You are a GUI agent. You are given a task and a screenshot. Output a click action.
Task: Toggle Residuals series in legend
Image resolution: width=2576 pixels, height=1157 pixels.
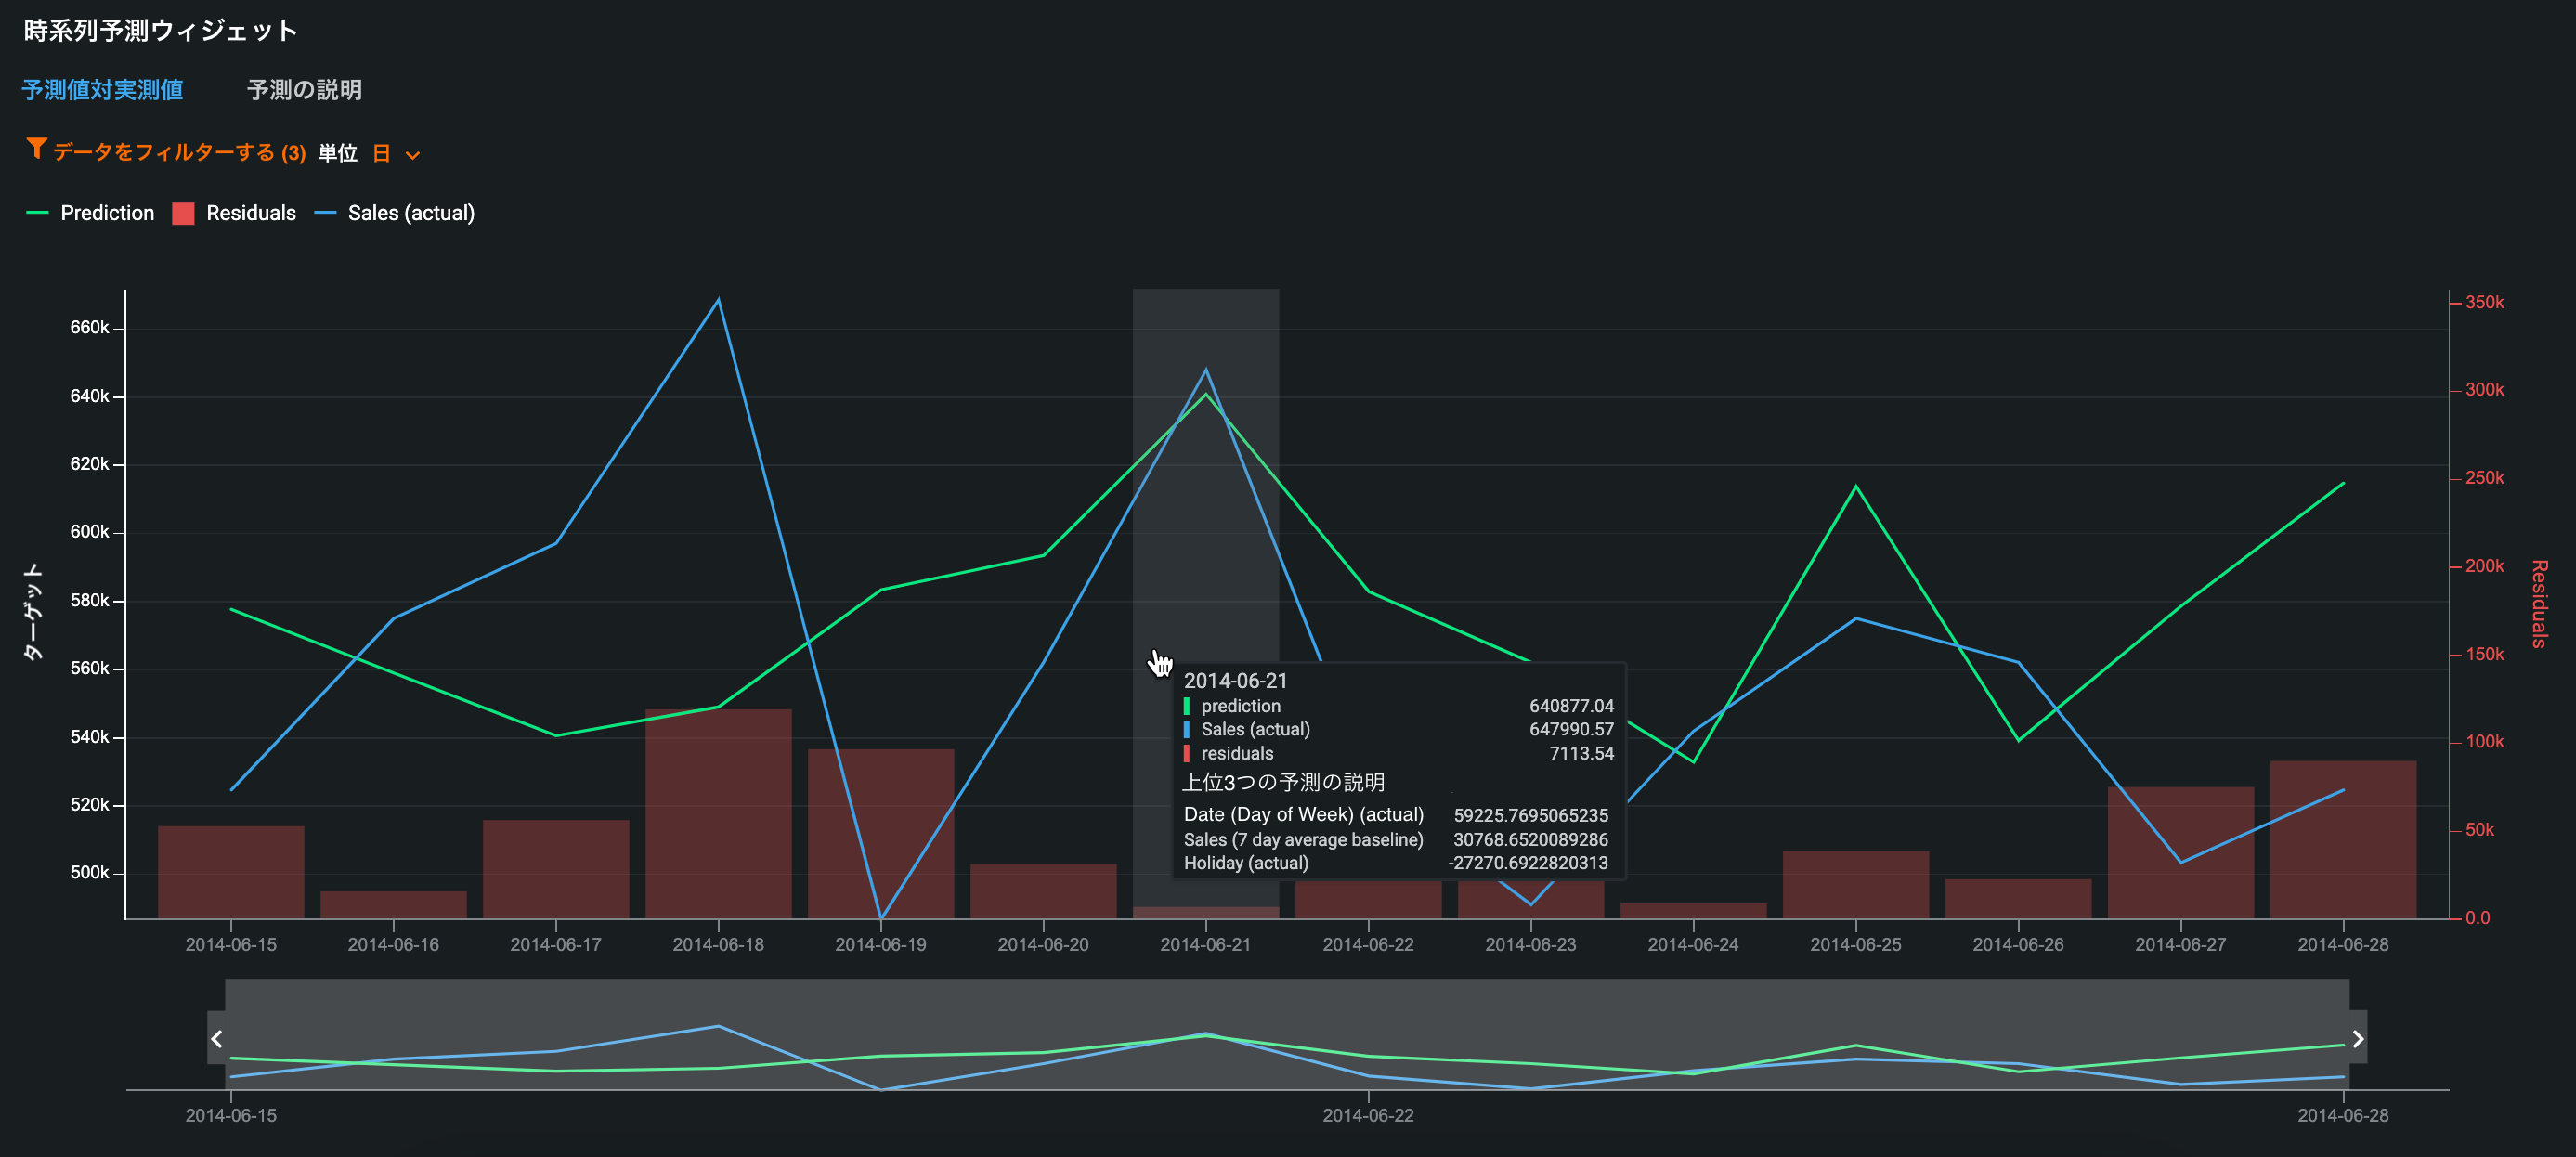point(250,213)
